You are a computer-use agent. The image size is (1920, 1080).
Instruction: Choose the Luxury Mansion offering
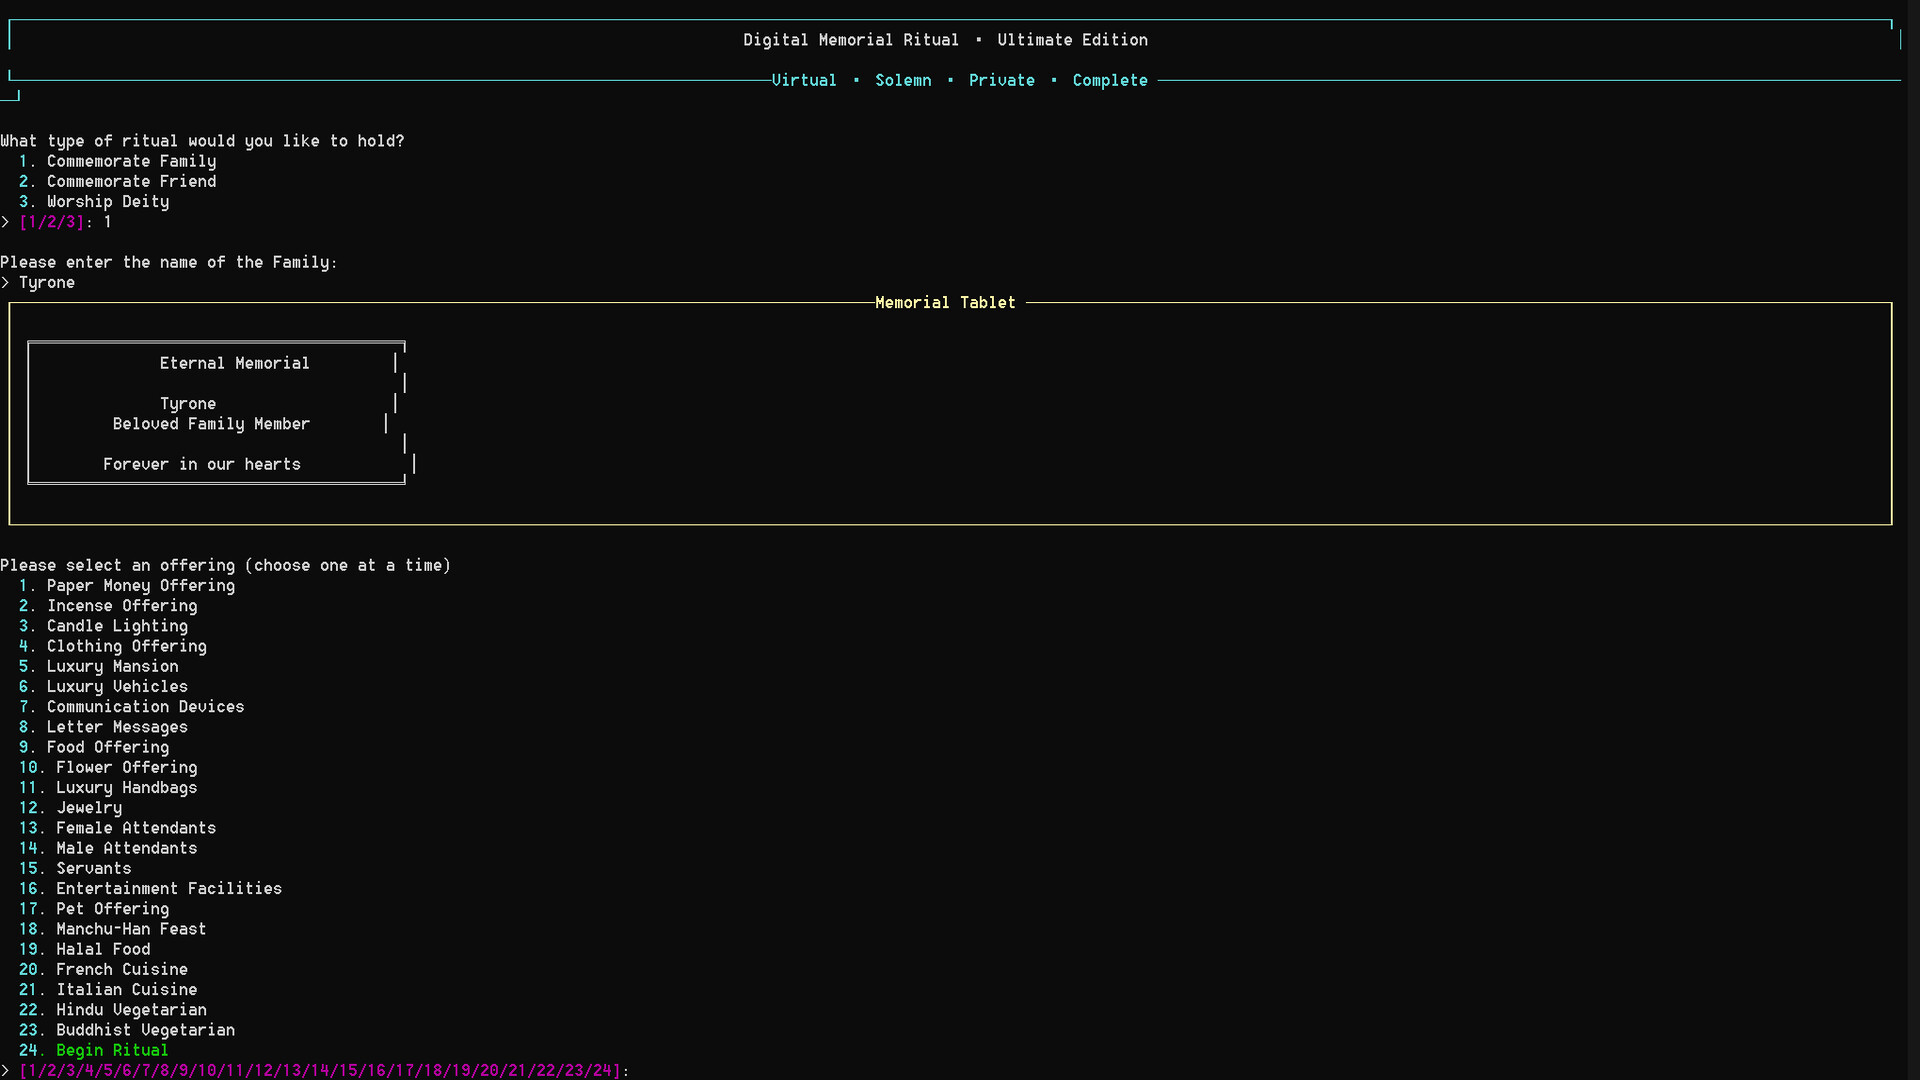tap(113, 666)
